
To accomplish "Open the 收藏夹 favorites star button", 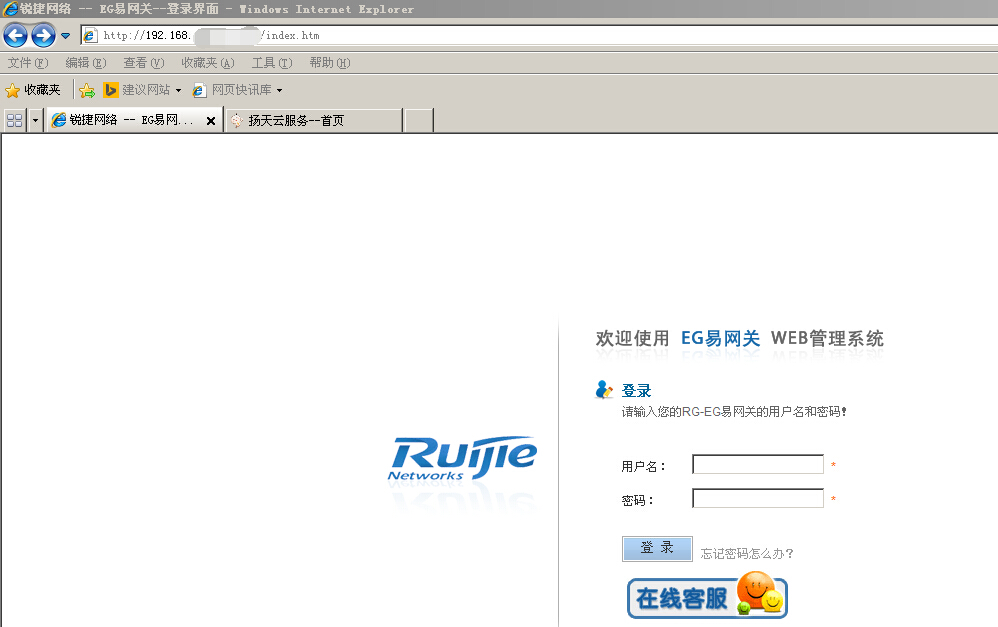I will [x=32, y=90].
